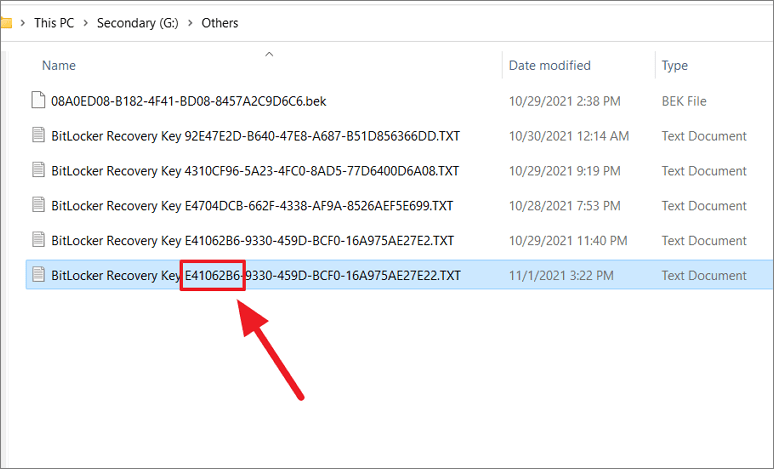774x469 pixels.
Task: Select the file name ending in 16A975AE27E2.TXT
Action: (253, 240)
